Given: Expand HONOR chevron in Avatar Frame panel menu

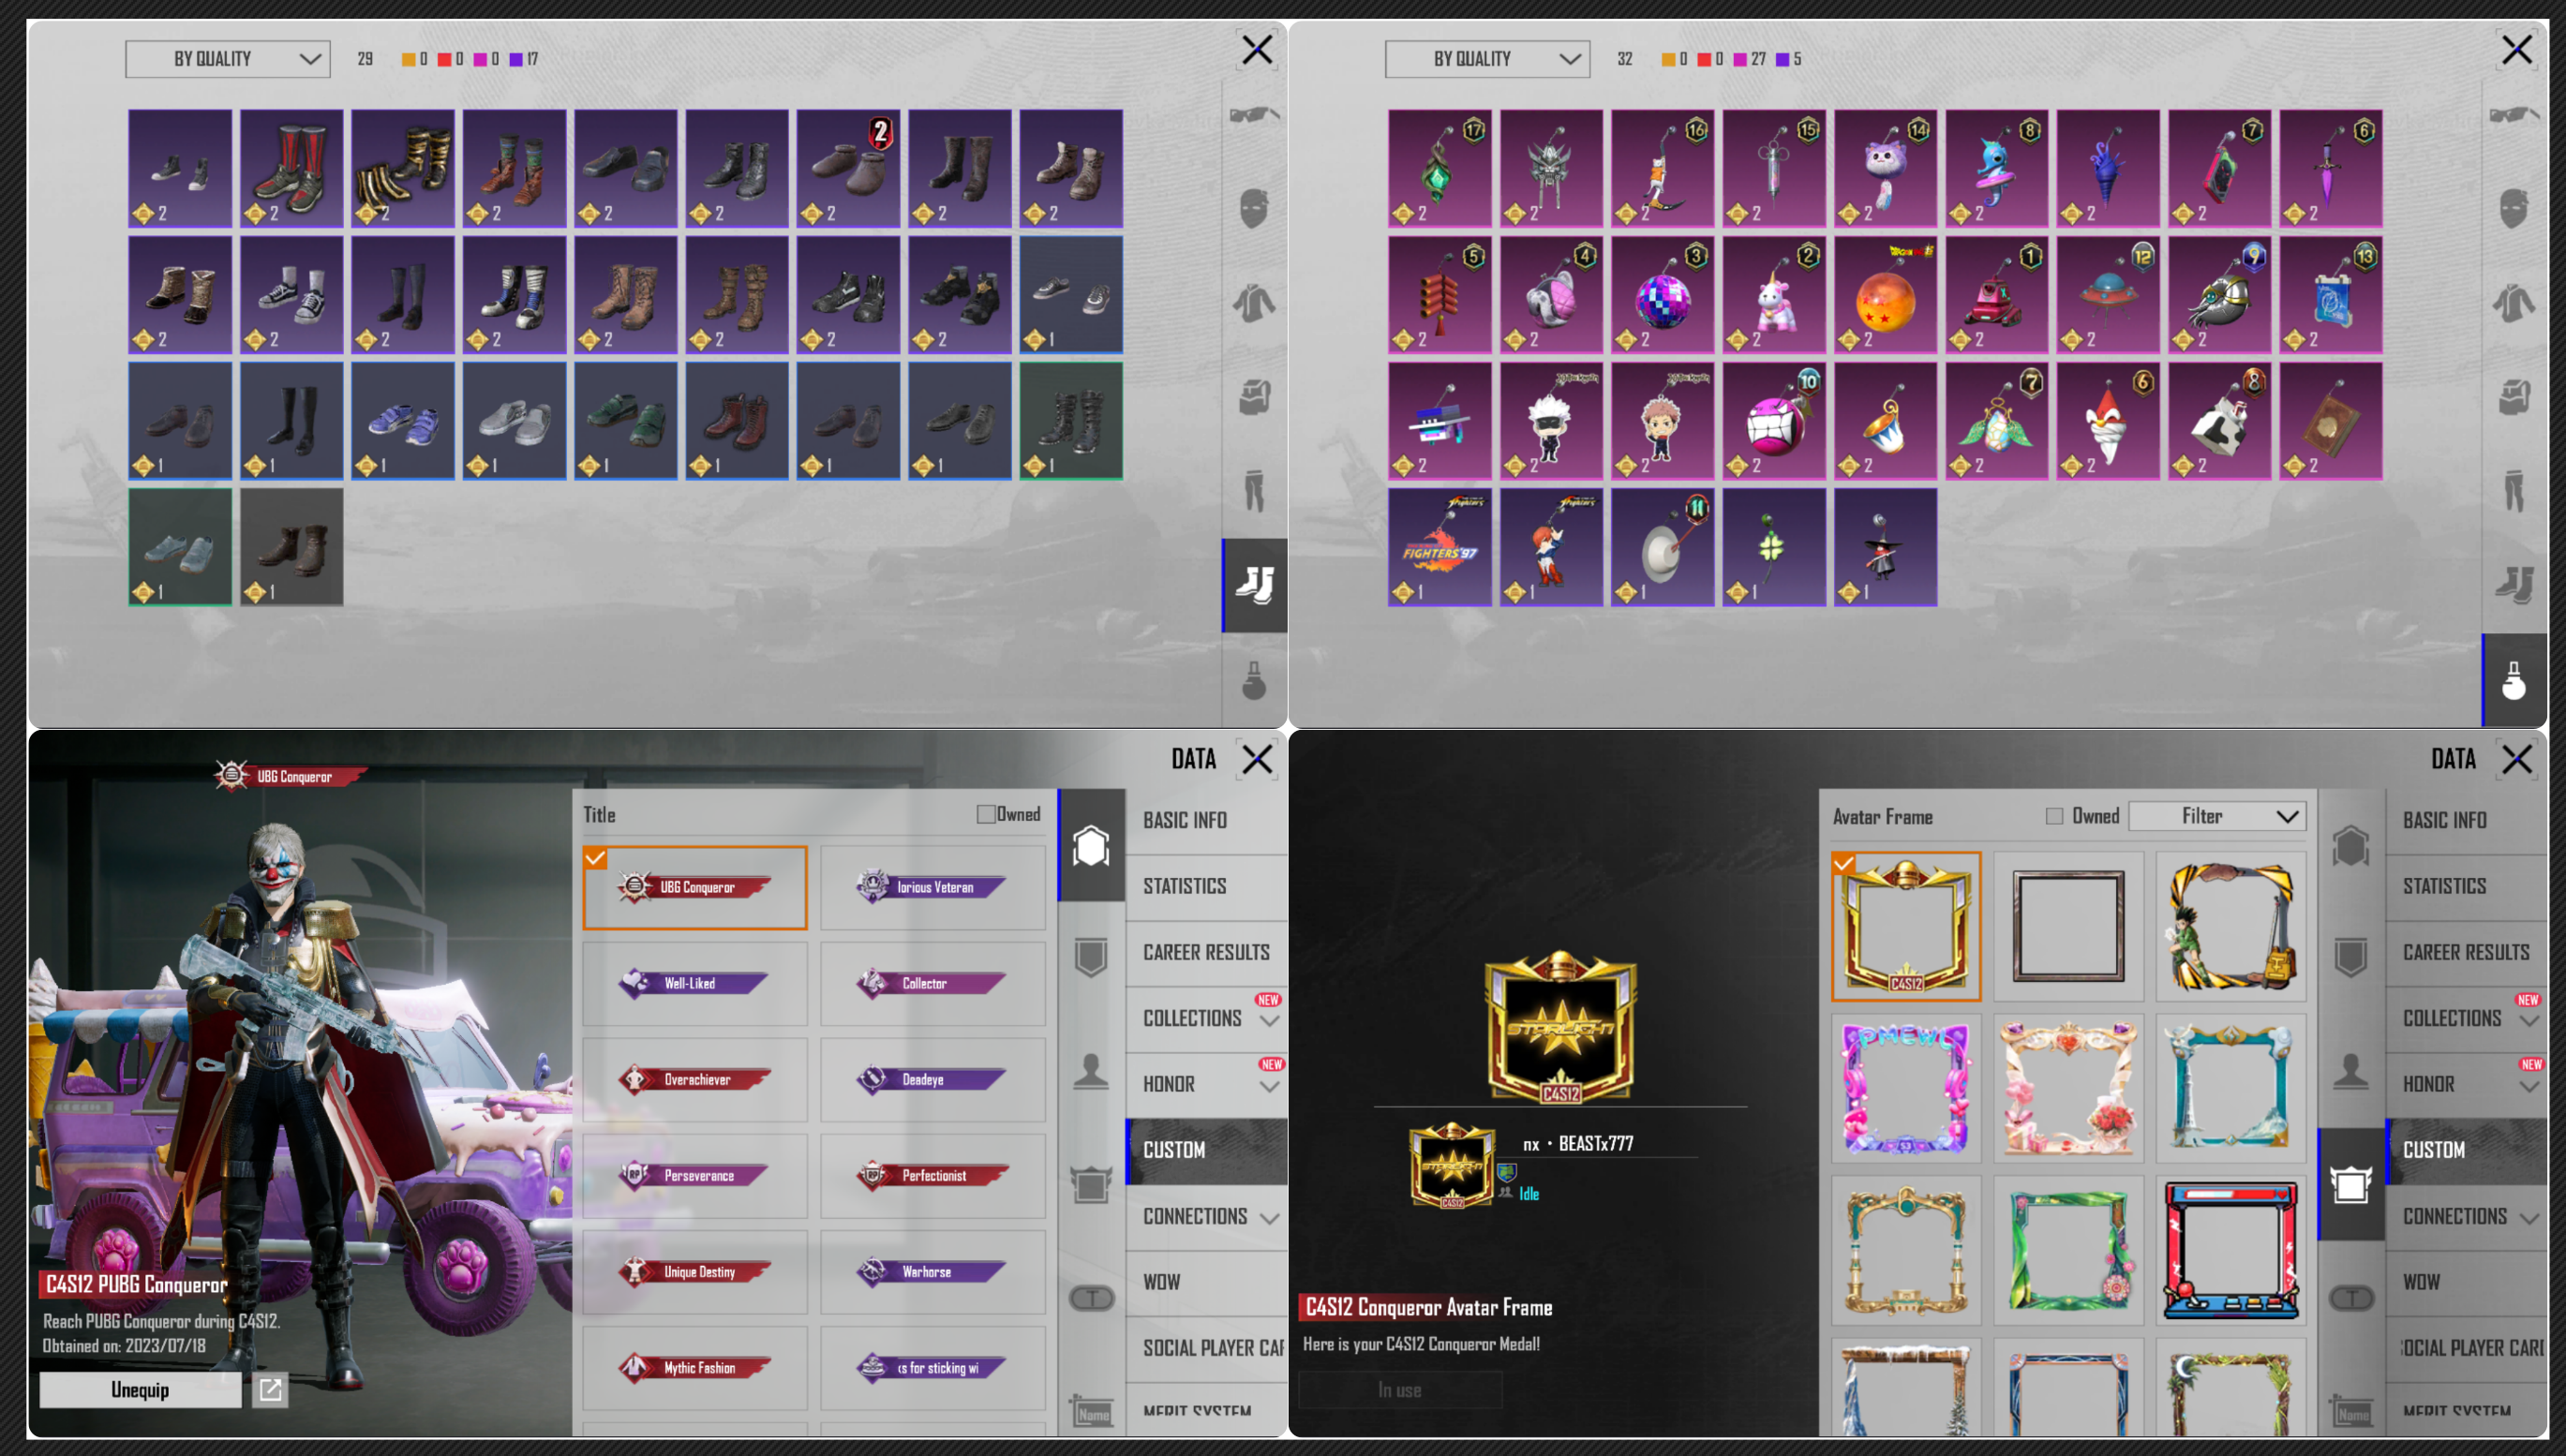Looking at the screenshot, I should (x=2529, y=1086).
